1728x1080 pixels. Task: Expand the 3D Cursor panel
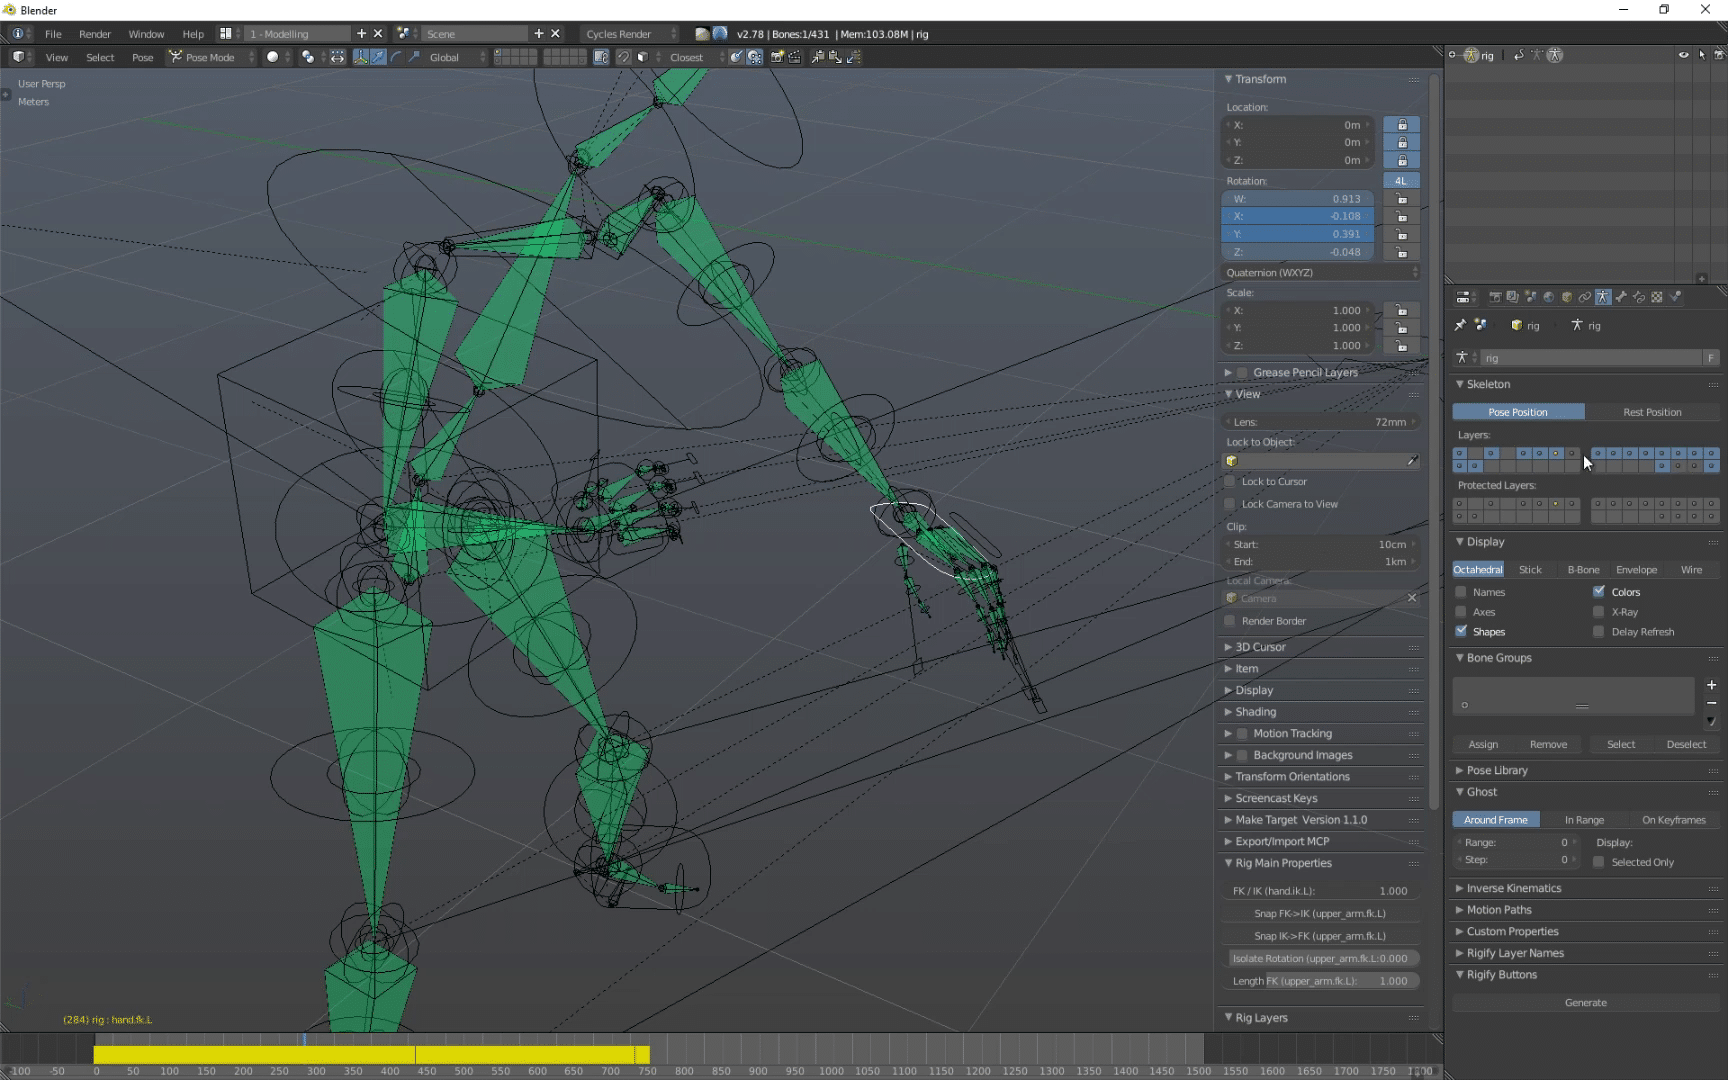1260,647
